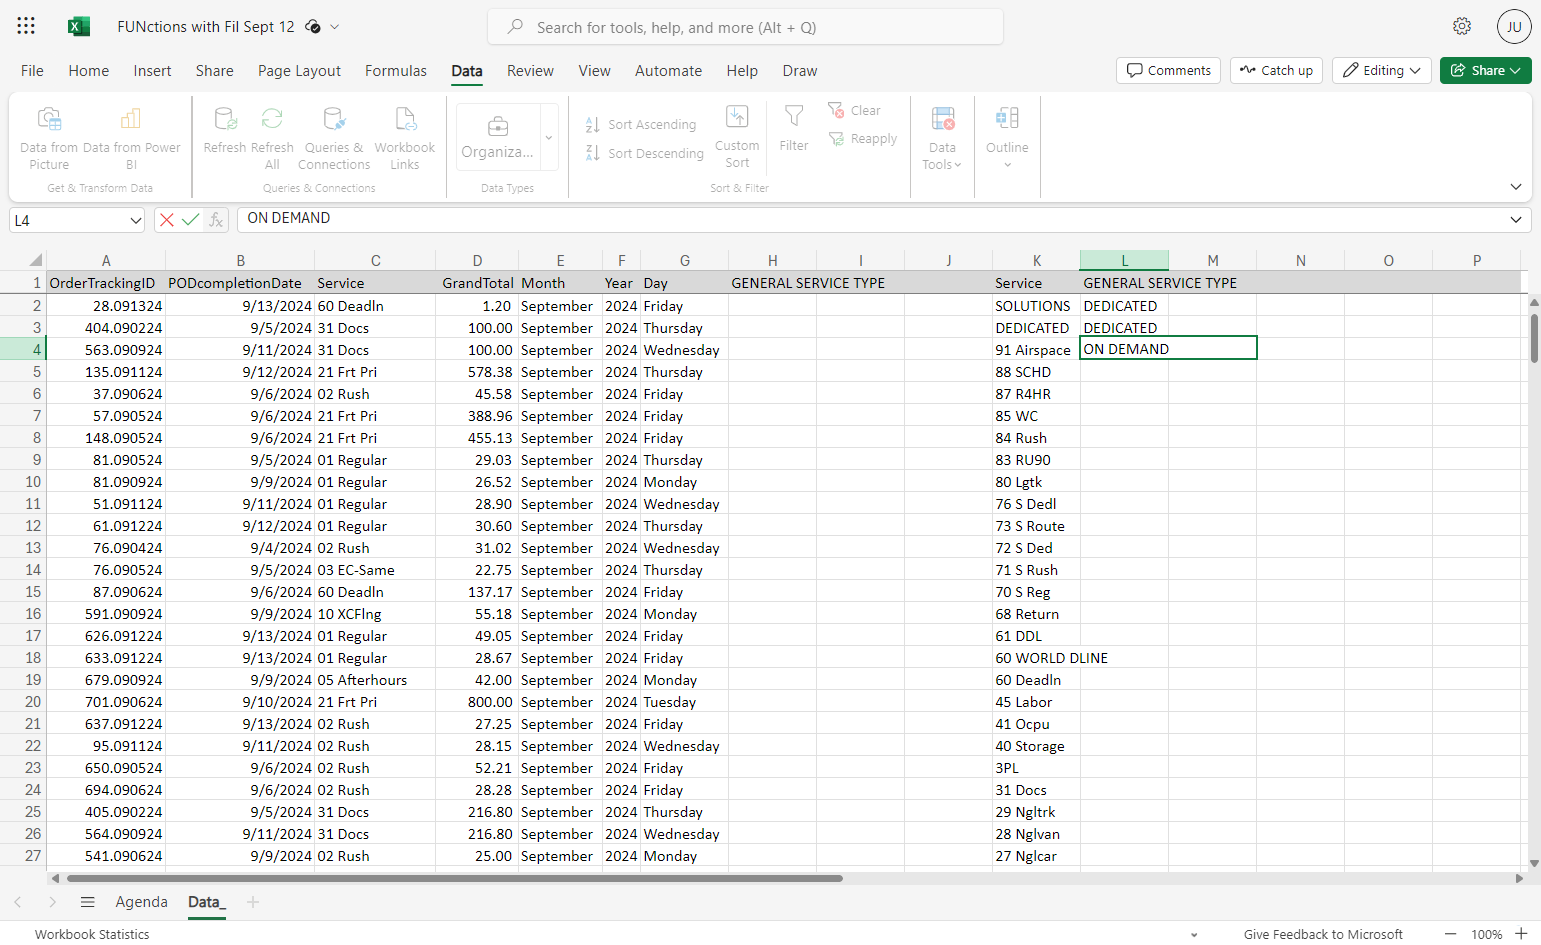Expand the Outline dropdown
This screenshot has width=1541, height=945.
click(1007, 138)
